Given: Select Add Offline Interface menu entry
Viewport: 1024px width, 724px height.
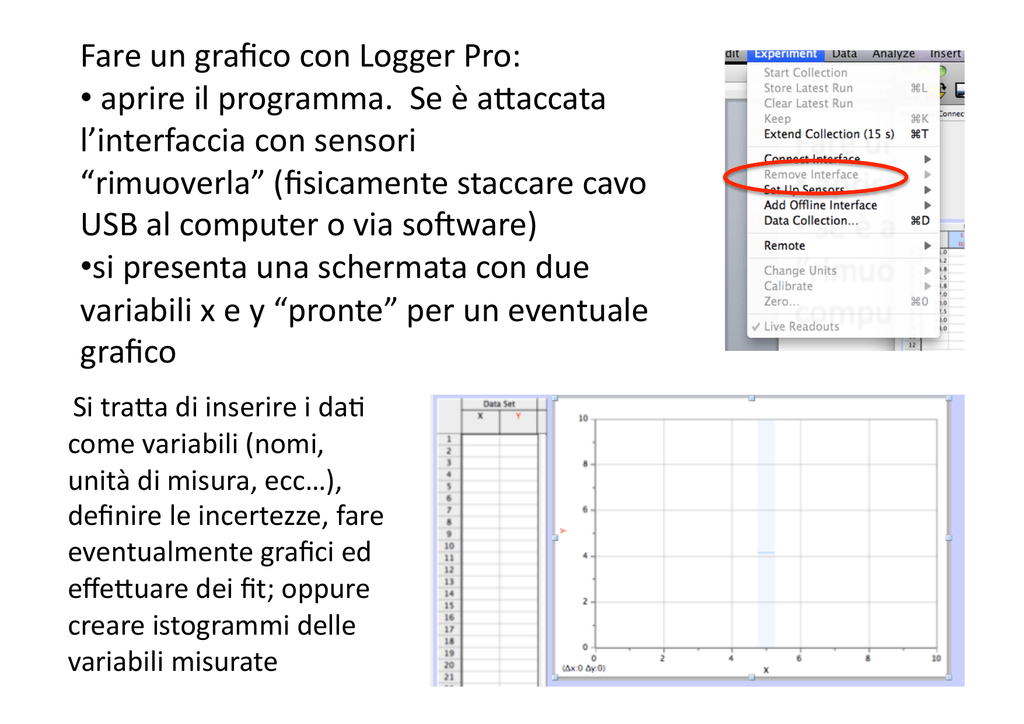Looking at the screenshot, I should (820, 205).
